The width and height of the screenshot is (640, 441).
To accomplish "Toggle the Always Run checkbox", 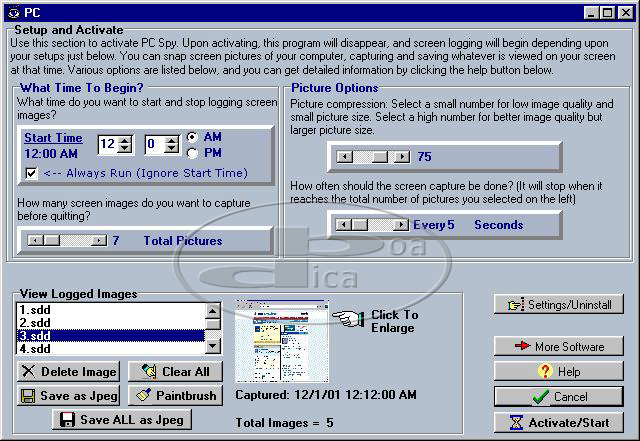I will click(32, 173).
